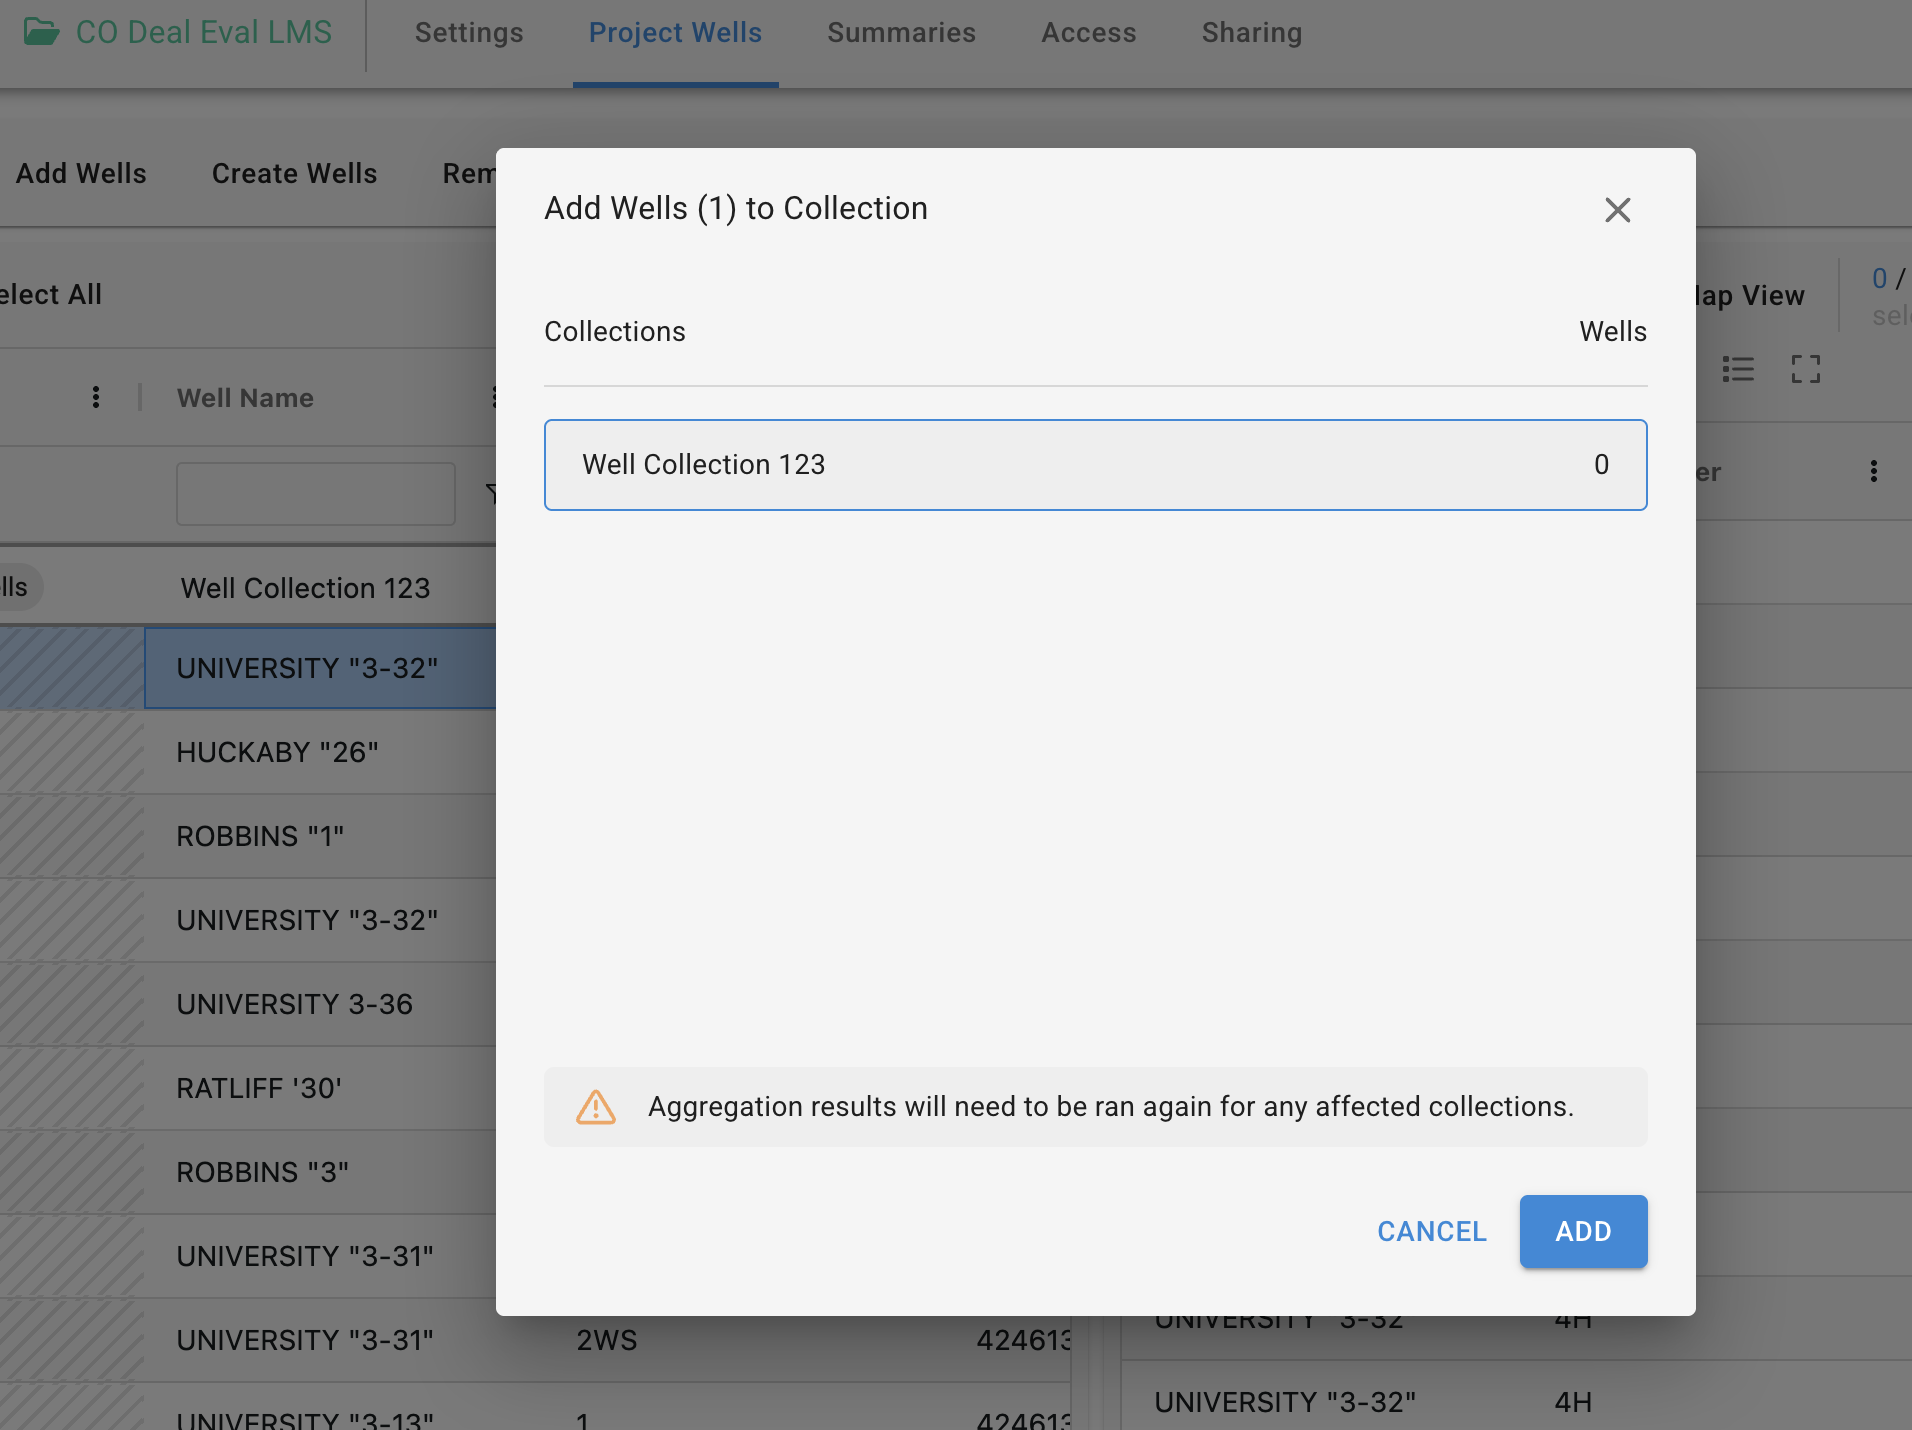Open the Access tab
This screenshot has width=1912, height=1430.
coord(1088,33)
